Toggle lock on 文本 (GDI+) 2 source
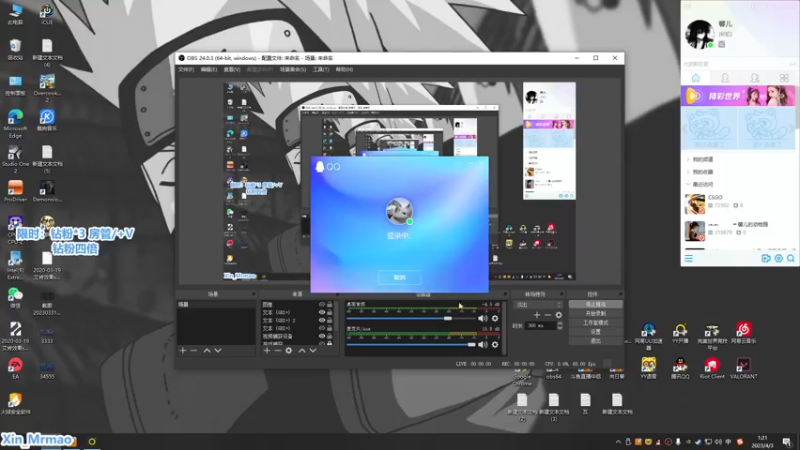 coord(330,320)
